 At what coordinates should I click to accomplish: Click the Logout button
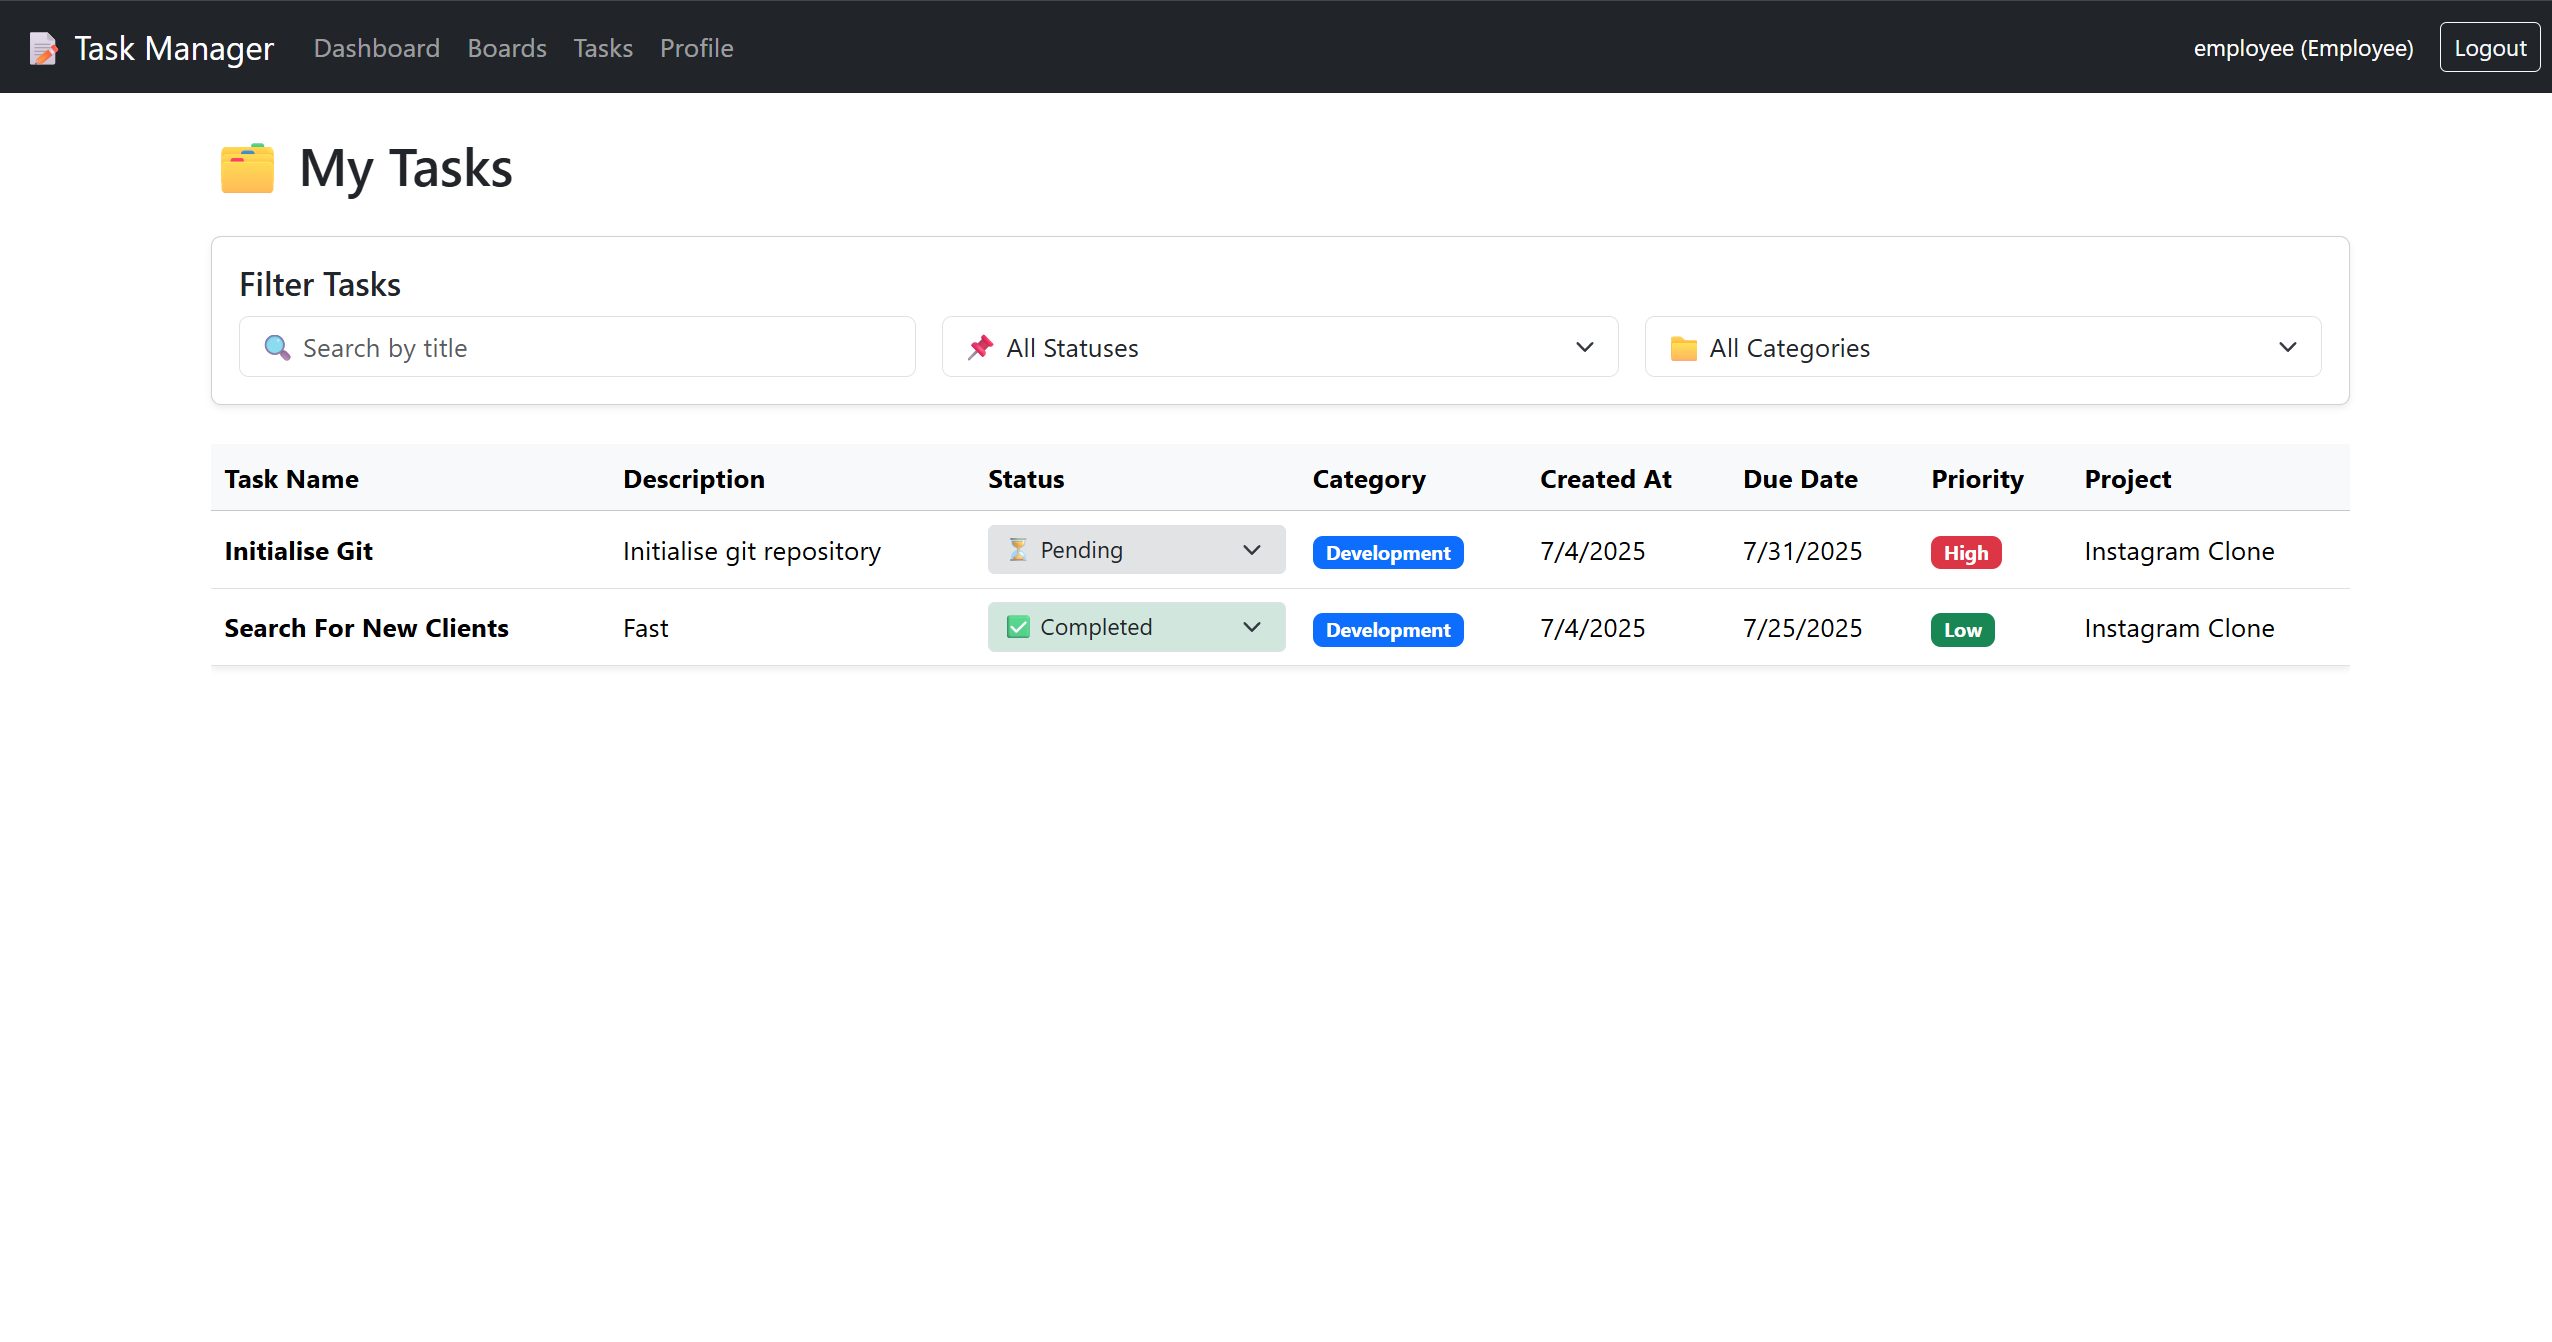(2489, 48)
